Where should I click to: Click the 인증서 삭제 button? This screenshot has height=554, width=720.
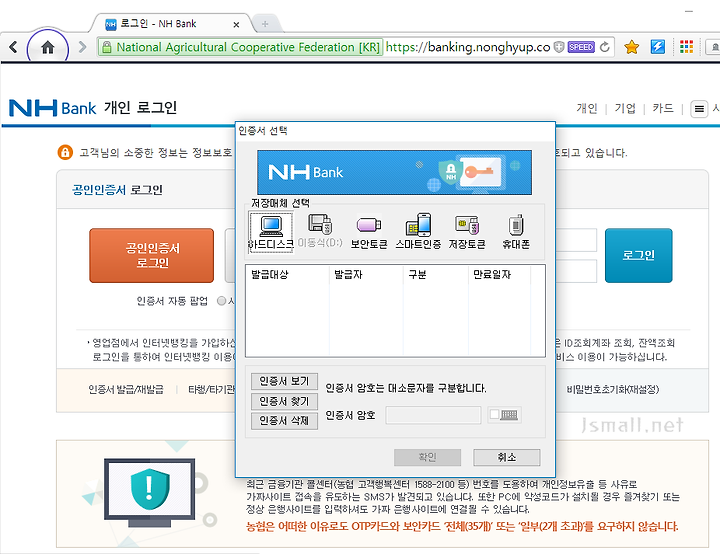[284, 421]
